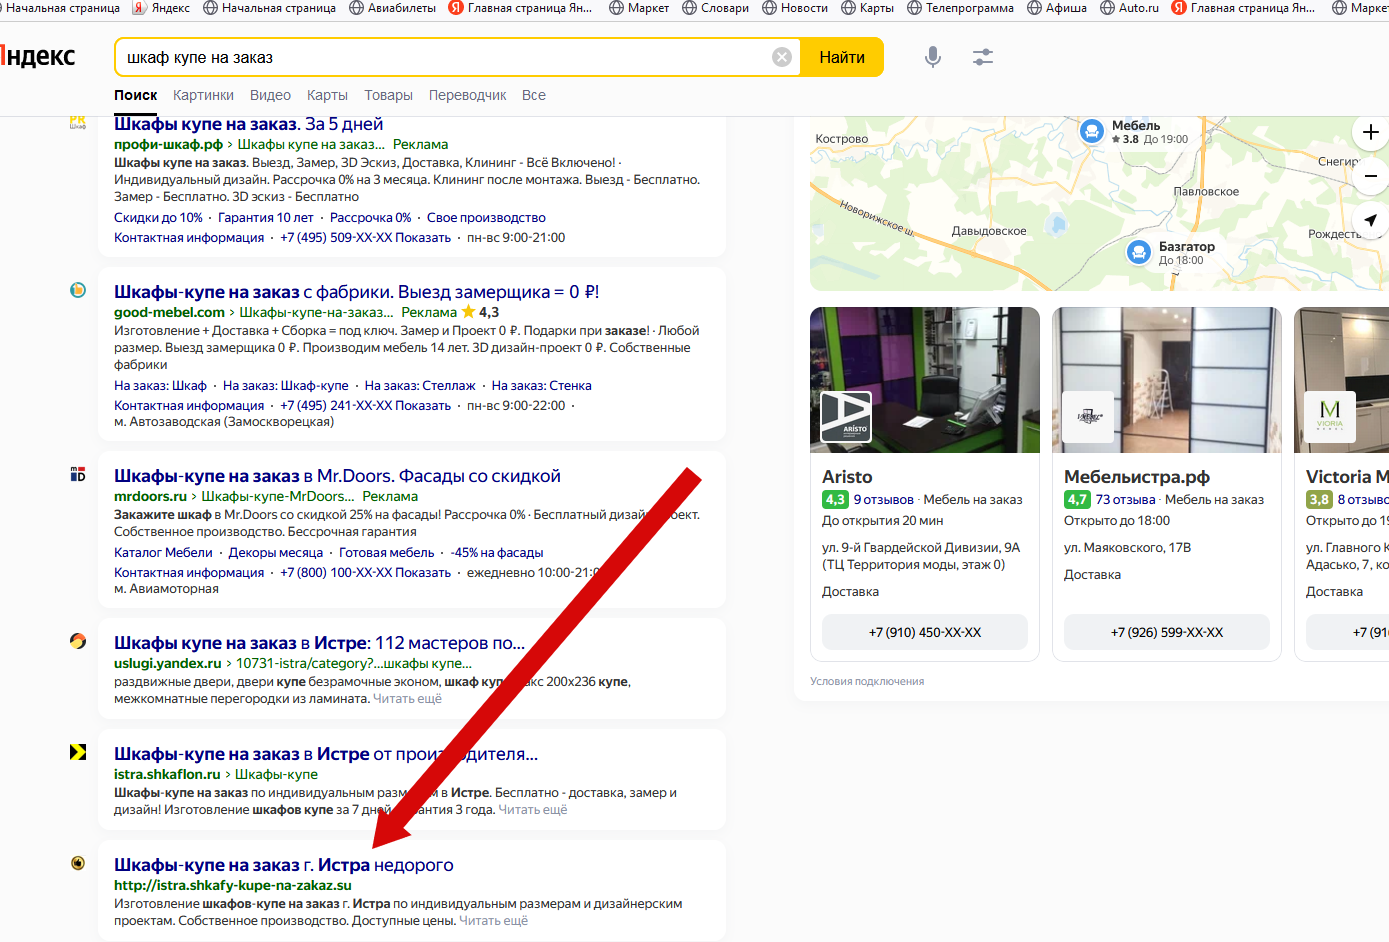Locate me with the map arrow icon
1389x942 pixels.
[1370, 220]
